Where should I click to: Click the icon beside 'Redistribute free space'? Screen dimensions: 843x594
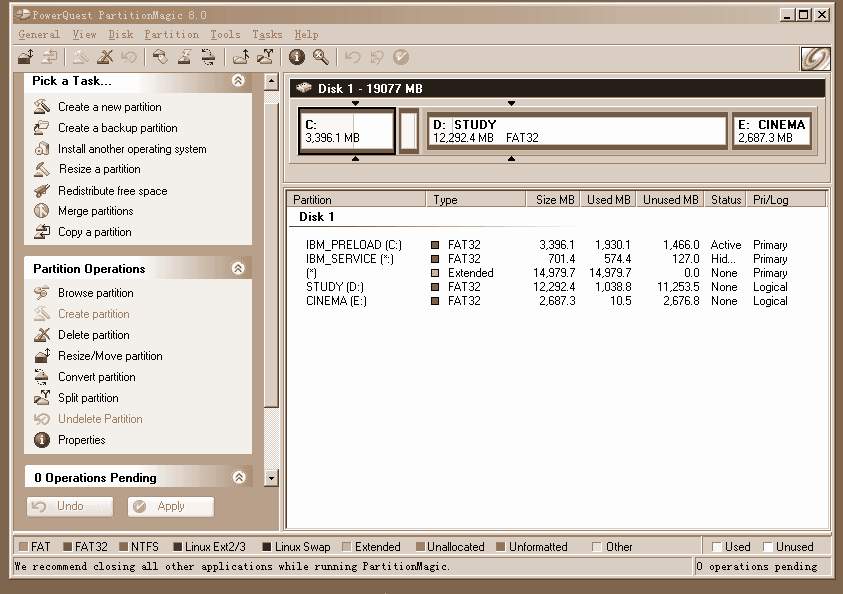click(x=42, y=190)
